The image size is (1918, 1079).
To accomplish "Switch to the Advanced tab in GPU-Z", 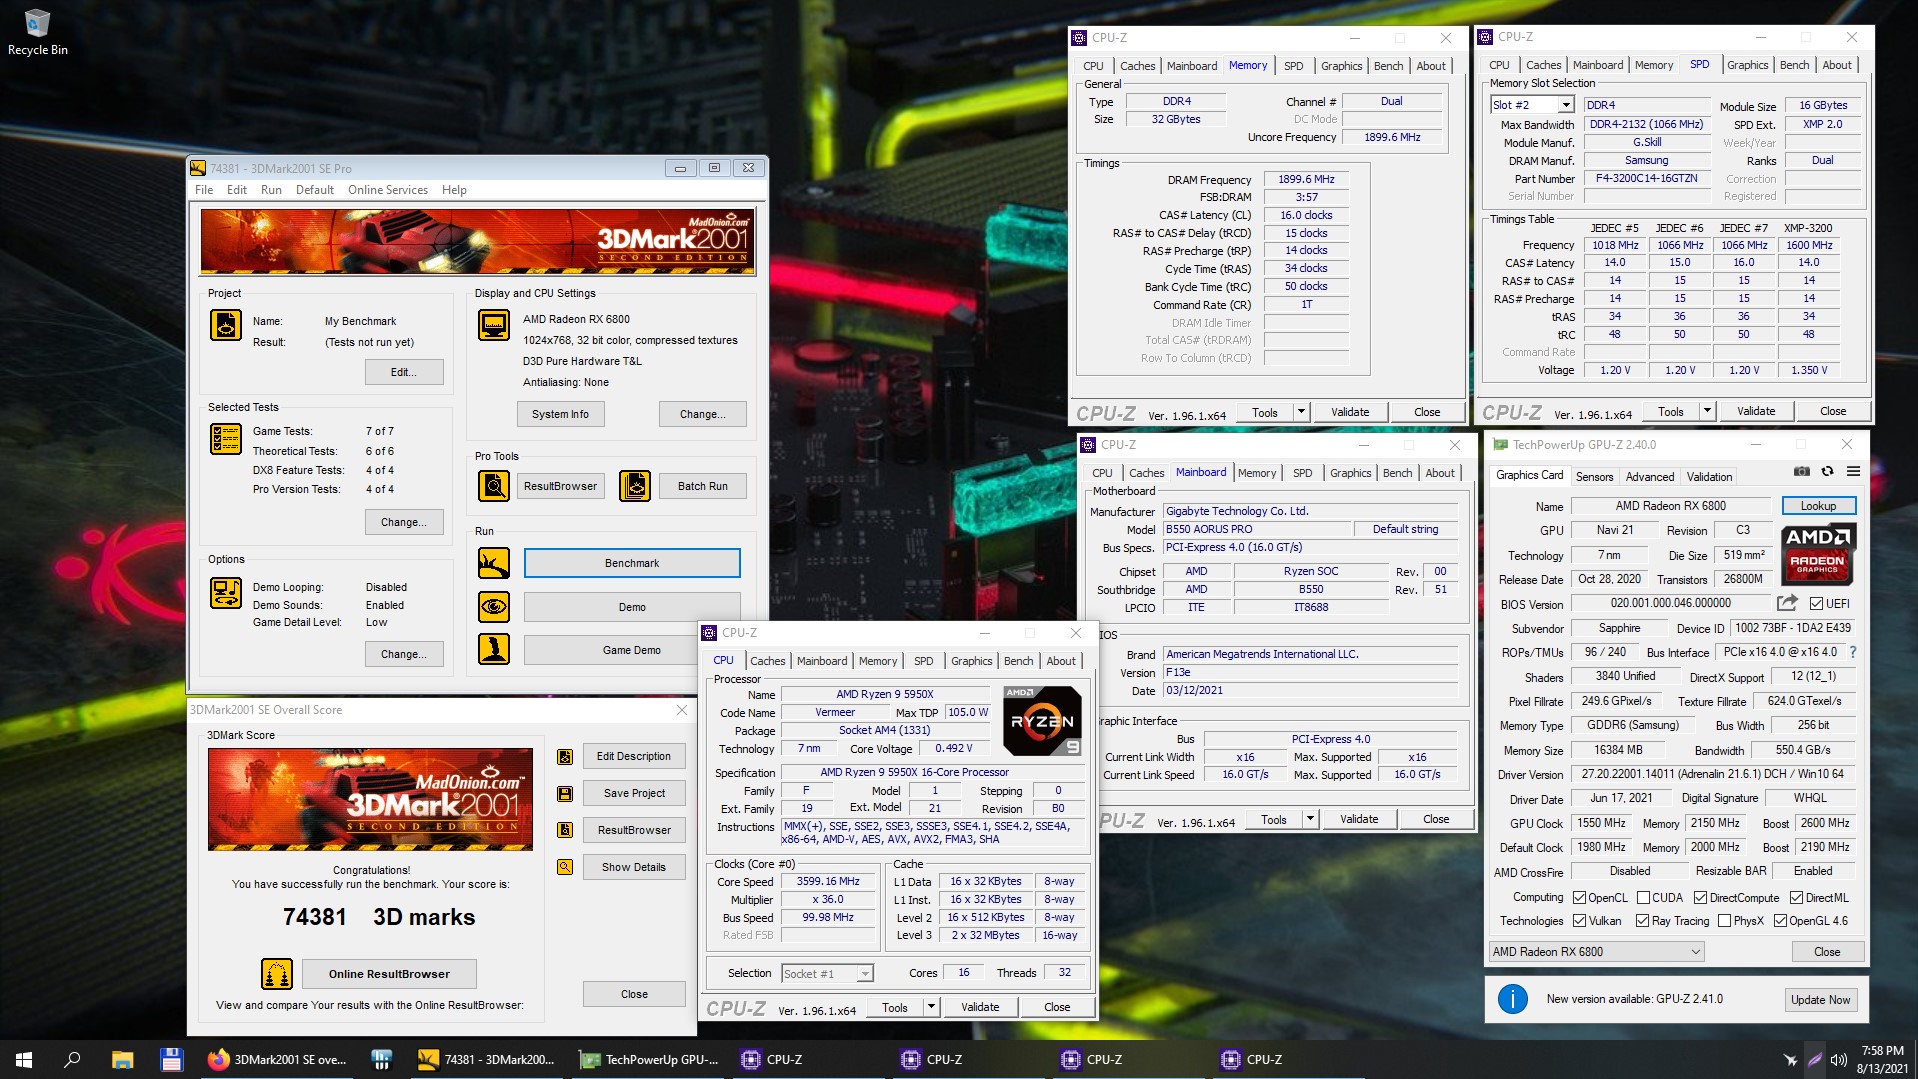I will pyautogui.click(x=1649, y=477).
